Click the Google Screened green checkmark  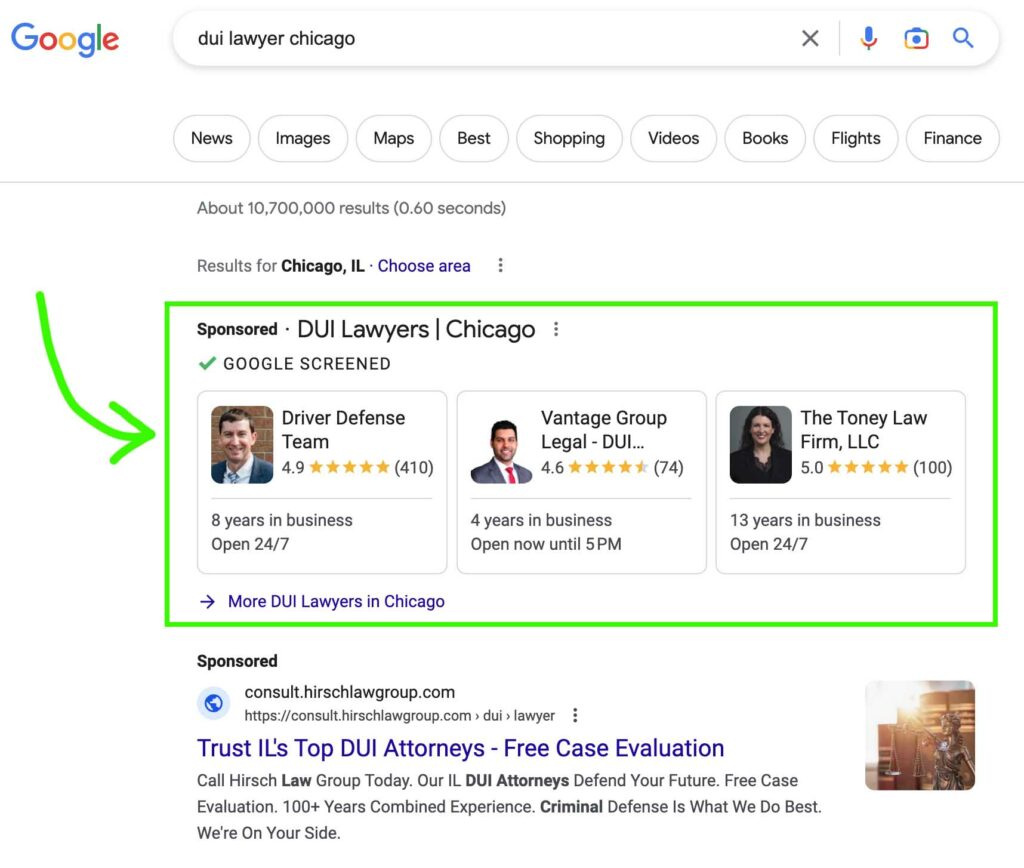click(207, 363)
